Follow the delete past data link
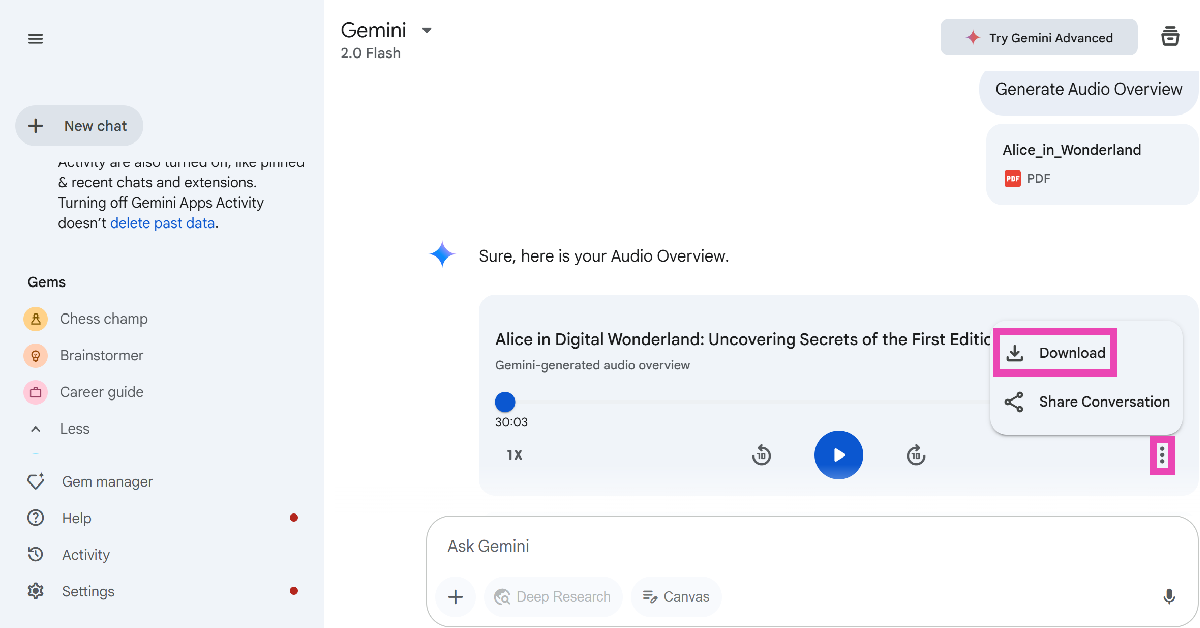The width and height of the screenshot is (1200, 628). click(x=162, y=223)
